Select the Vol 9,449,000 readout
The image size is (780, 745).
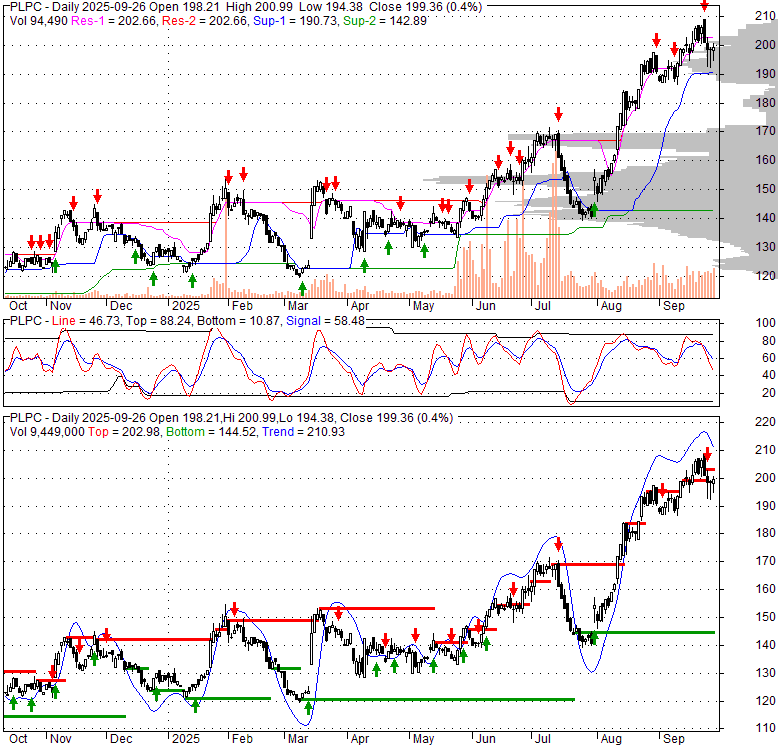tap(47, 432)
